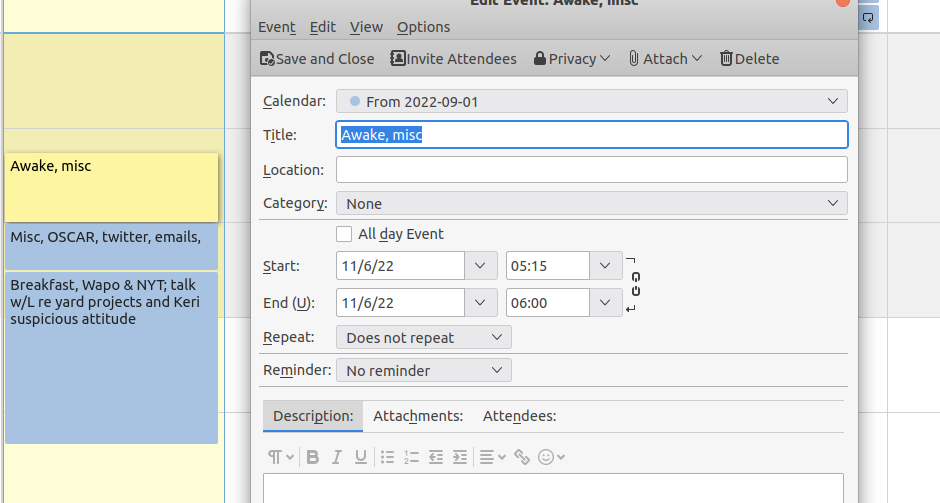940x503 pixels.
Task: Expand the Repeat dropdown
Action: (423, 338)
